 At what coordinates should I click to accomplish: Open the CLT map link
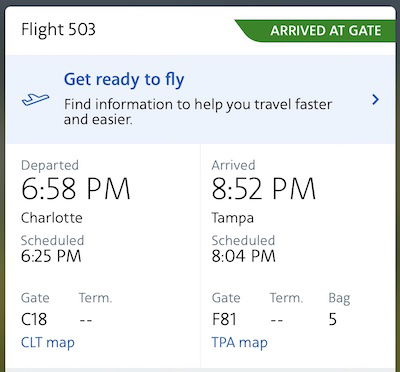coord(48,343)
